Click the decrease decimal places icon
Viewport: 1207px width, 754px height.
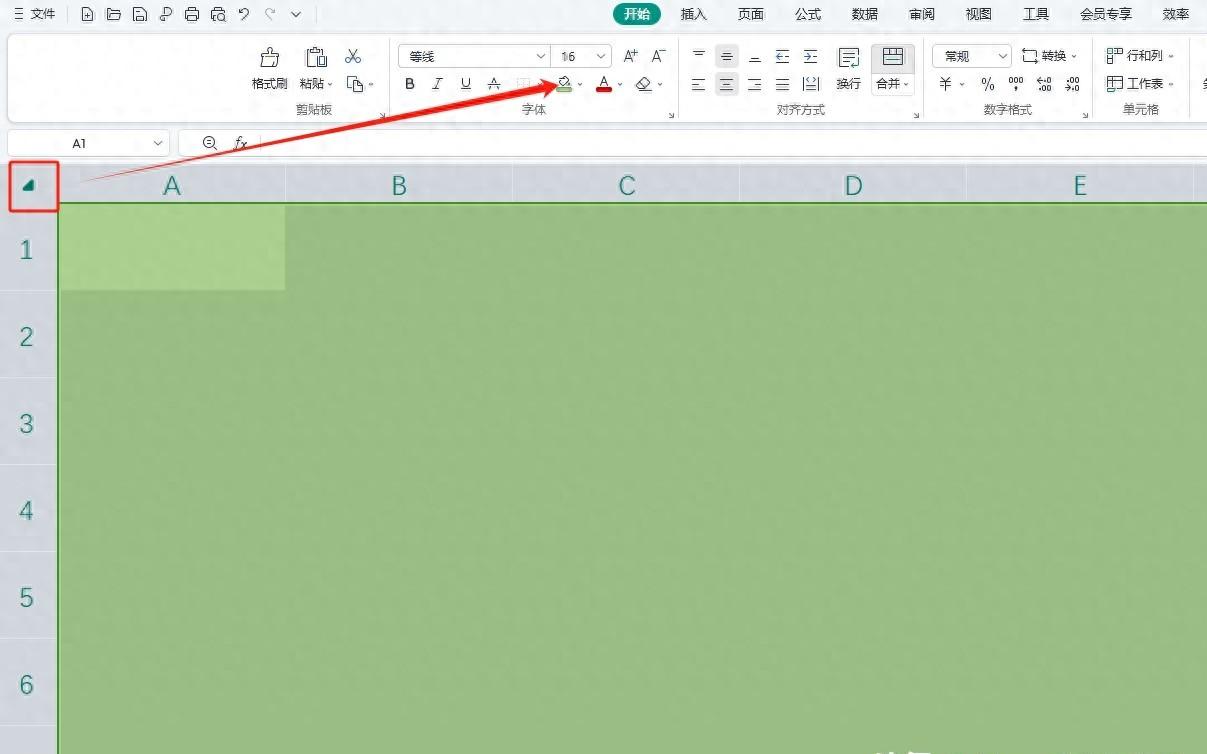pos(1072,84)
